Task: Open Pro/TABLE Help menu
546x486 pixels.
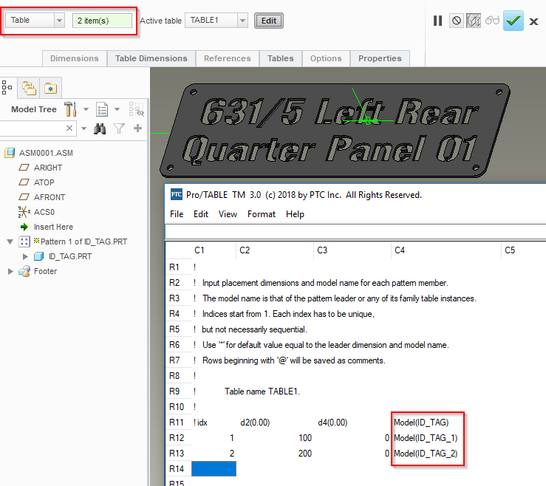Action: pyautogui.click(x=295, y=214)
